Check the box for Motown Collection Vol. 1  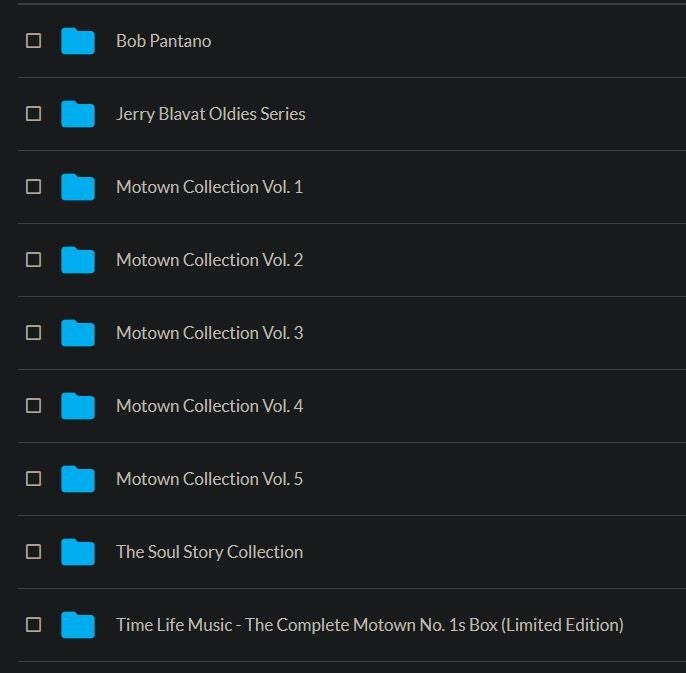click(33, 187)
